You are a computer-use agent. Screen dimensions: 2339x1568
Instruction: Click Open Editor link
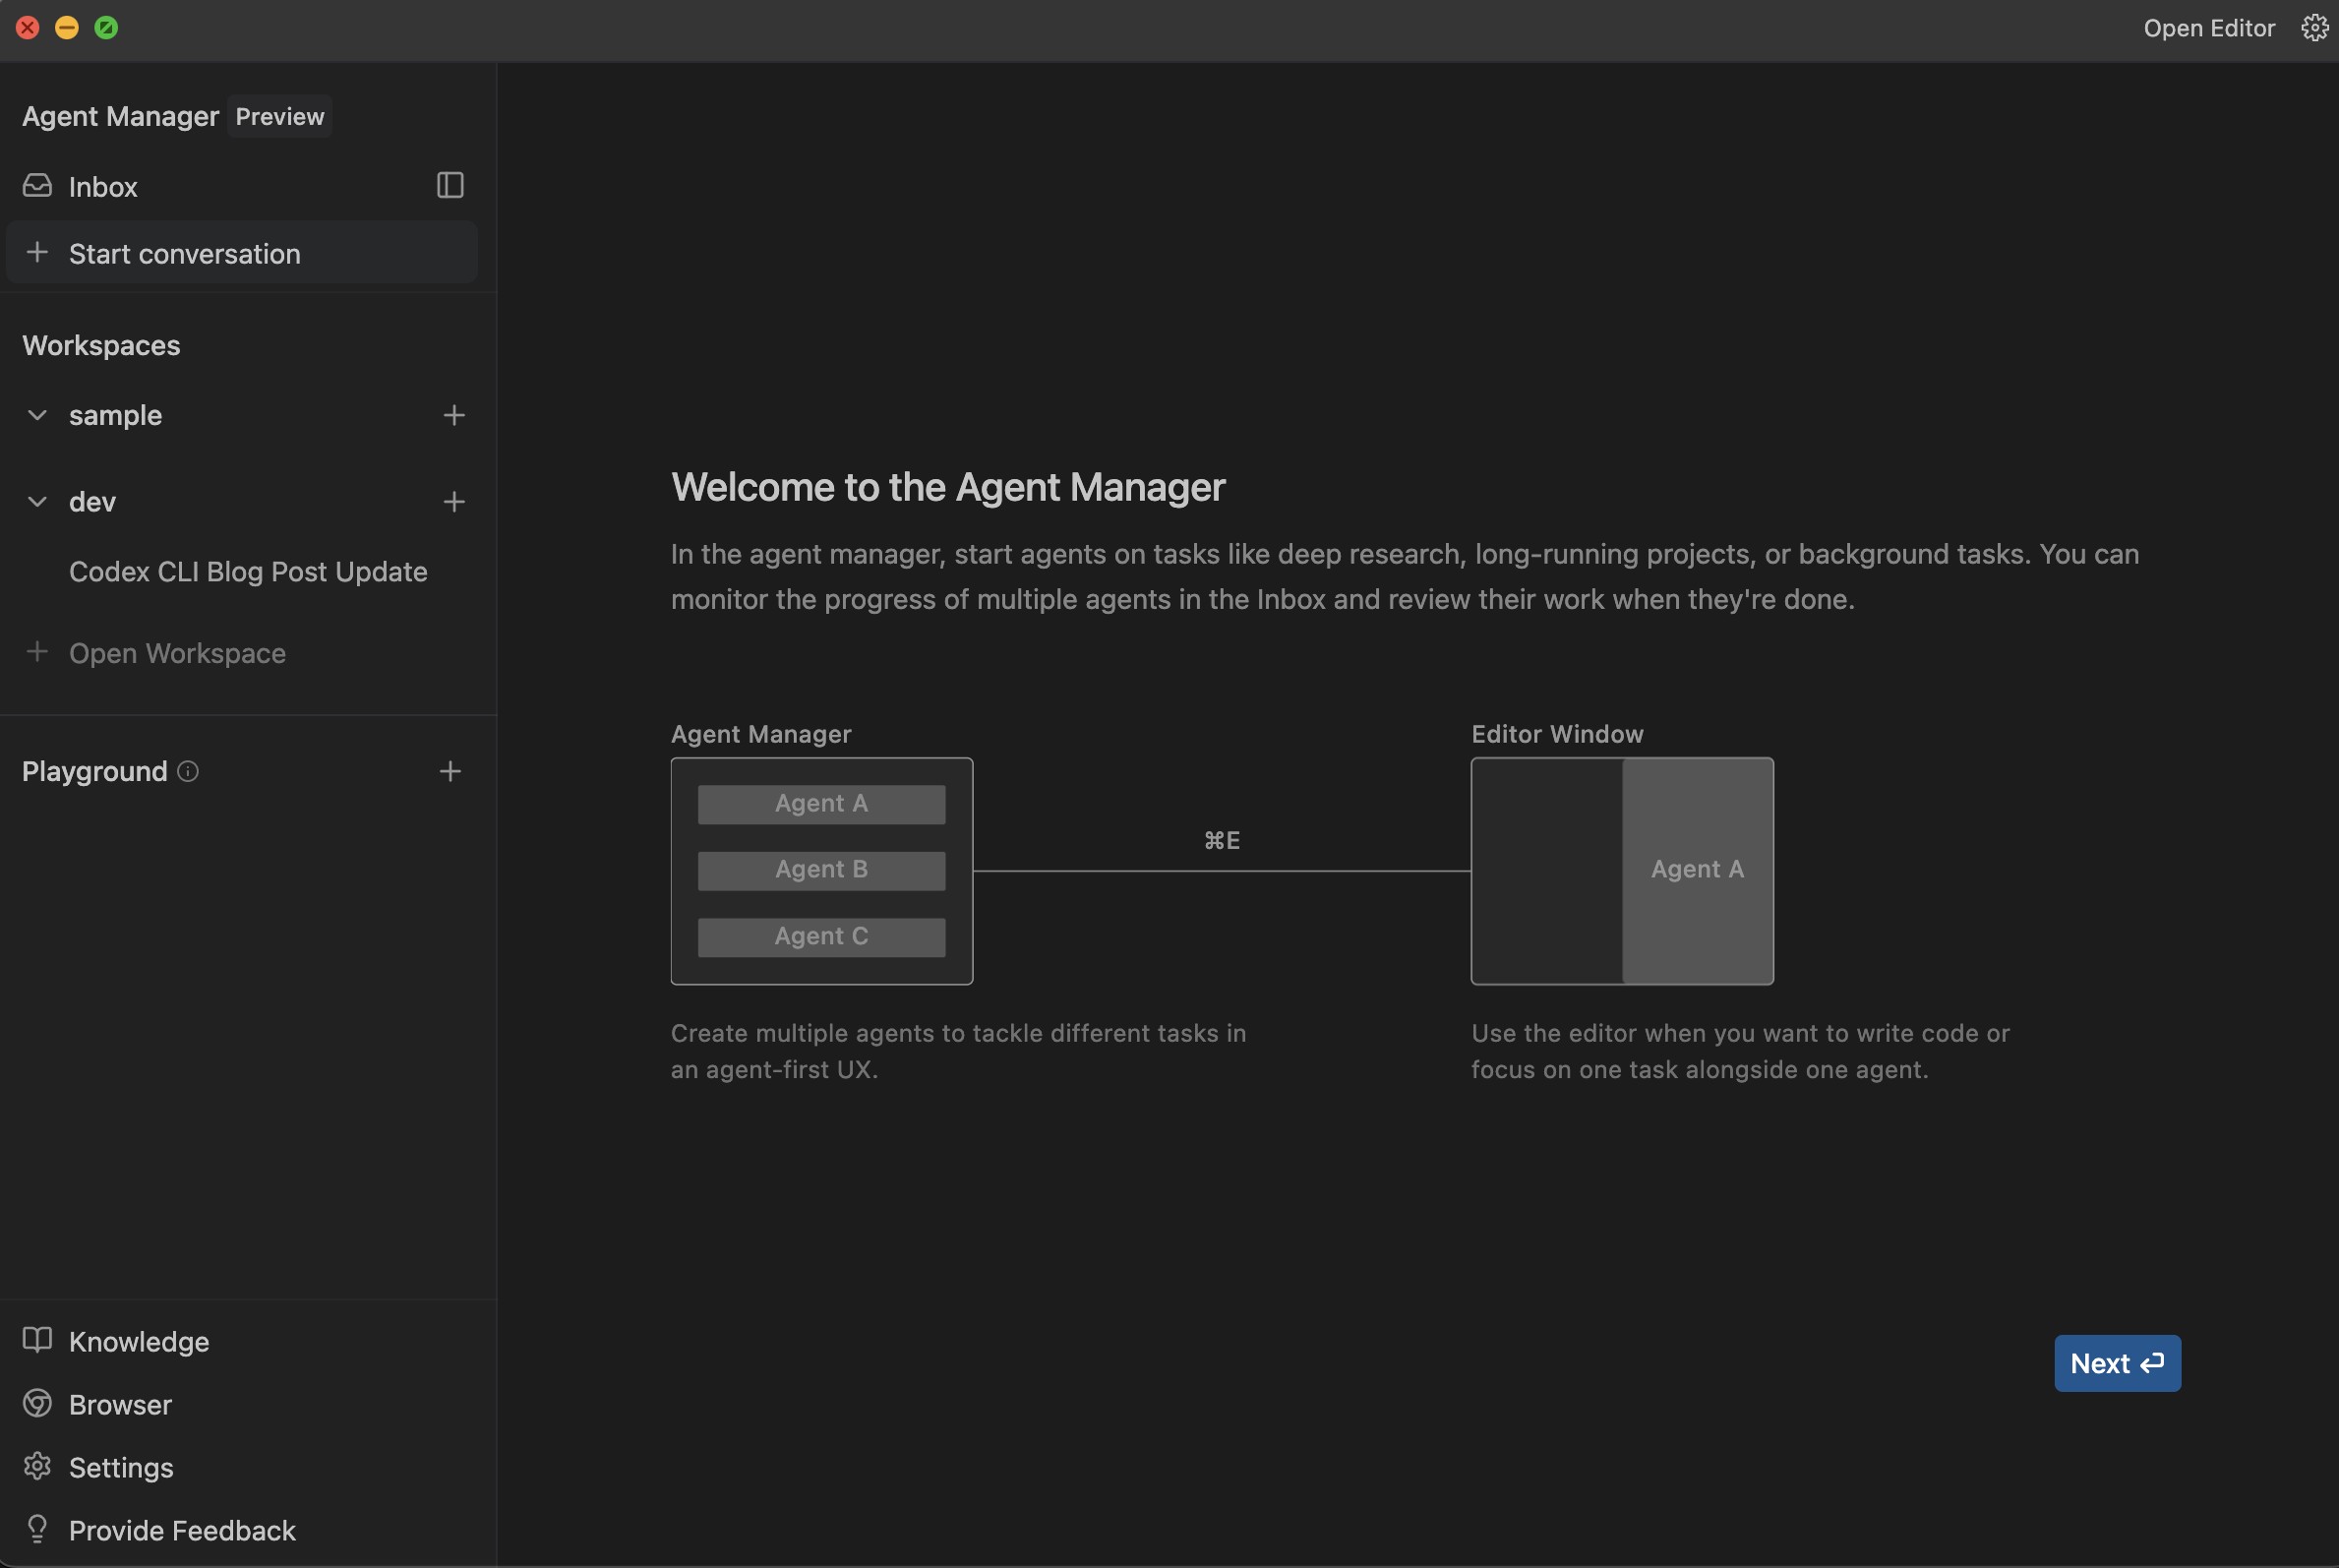[x=2208, y=28]
